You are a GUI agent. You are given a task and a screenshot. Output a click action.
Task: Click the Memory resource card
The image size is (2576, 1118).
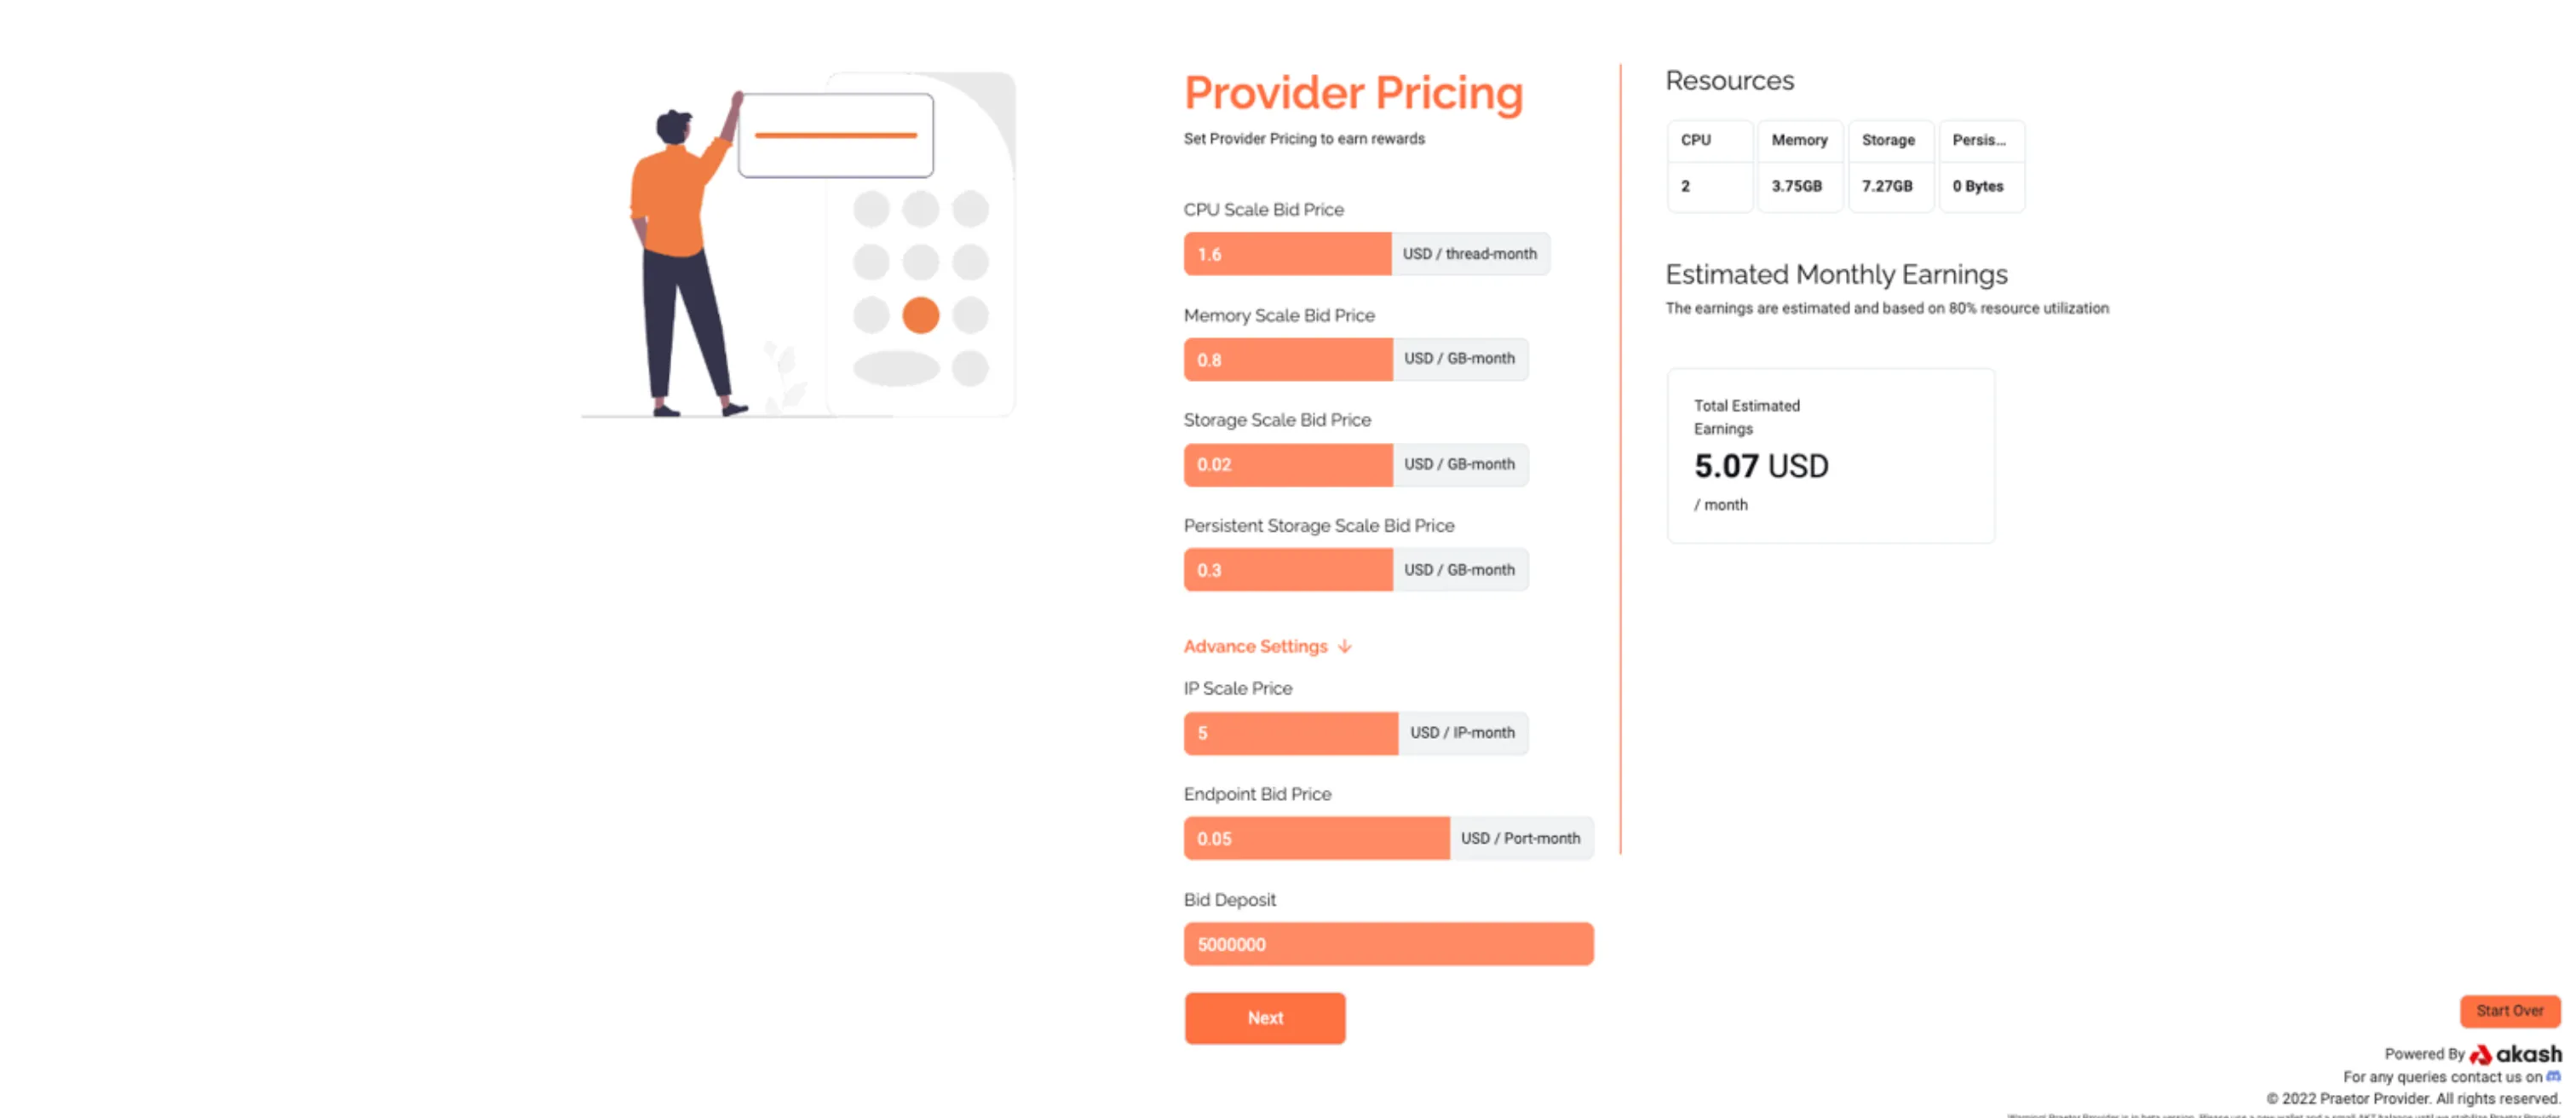[x=1799, y=166]
